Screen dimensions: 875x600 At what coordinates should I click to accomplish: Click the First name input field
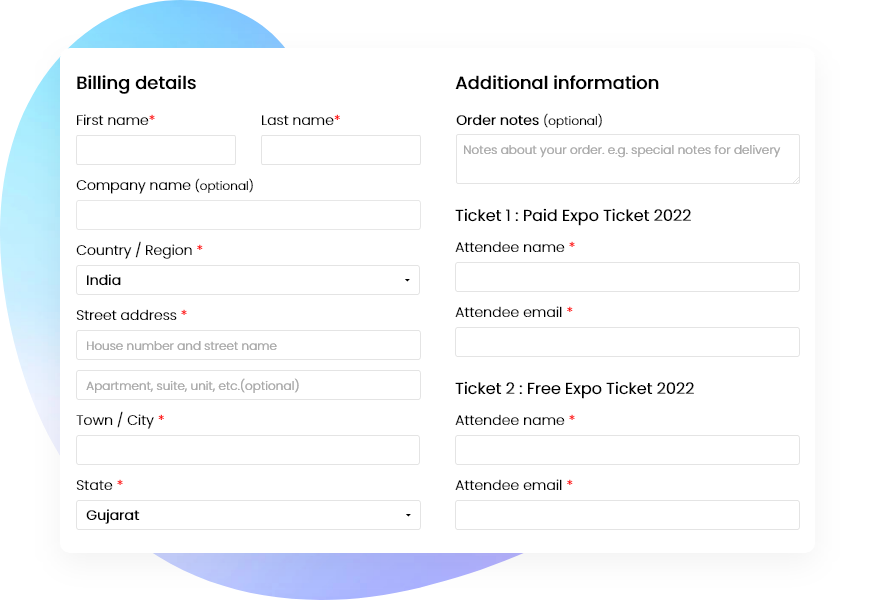click(155, 150)
